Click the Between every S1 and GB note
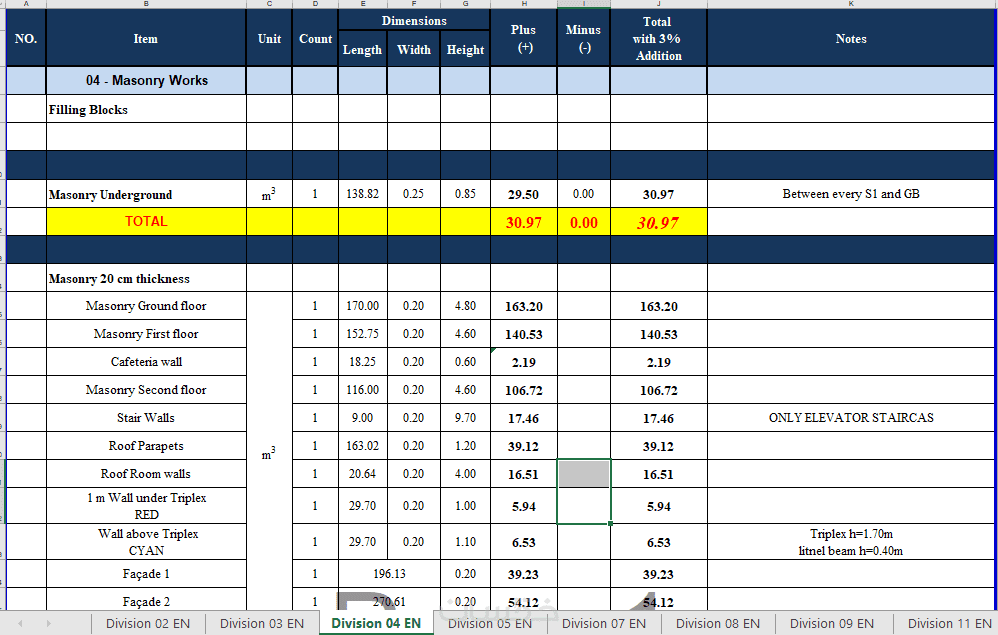998x635 pixels. pos(851,194)
